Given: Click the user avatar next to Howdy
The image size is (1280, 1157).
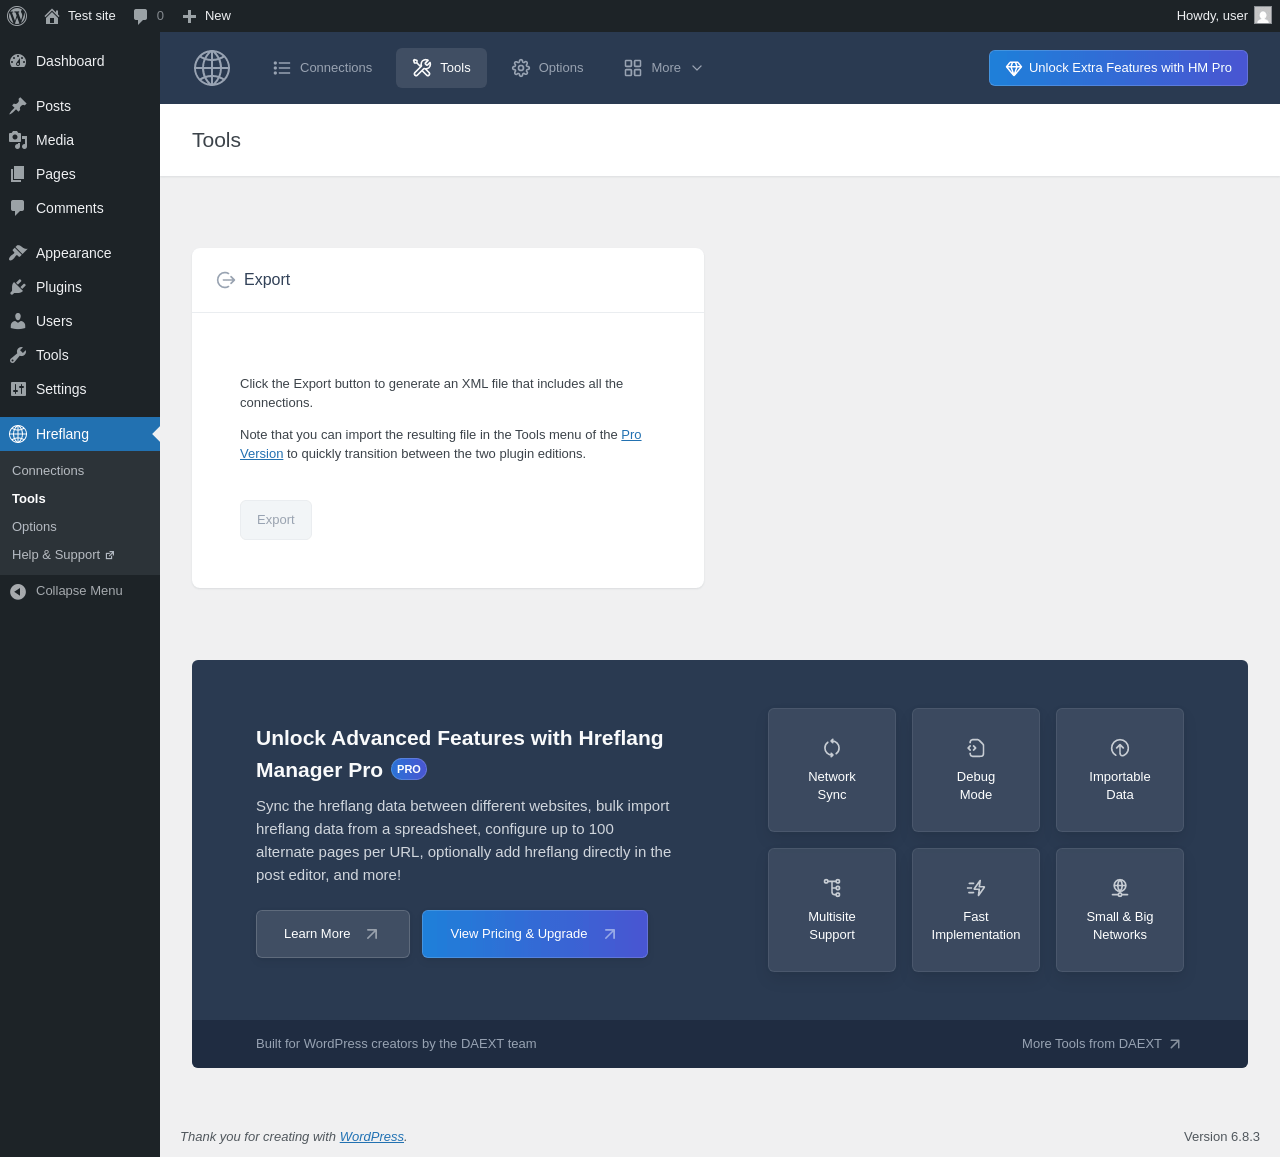Looking at the screenshot, I should click(1263, 16).
